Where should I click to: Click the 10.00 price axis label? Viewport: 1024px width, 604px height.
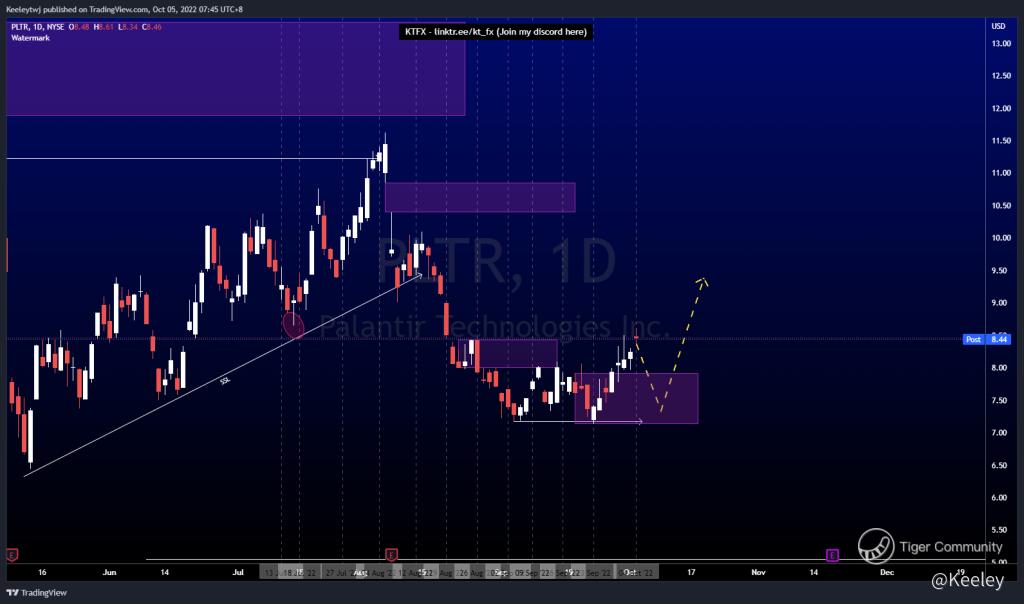(x=1001, y=238)
